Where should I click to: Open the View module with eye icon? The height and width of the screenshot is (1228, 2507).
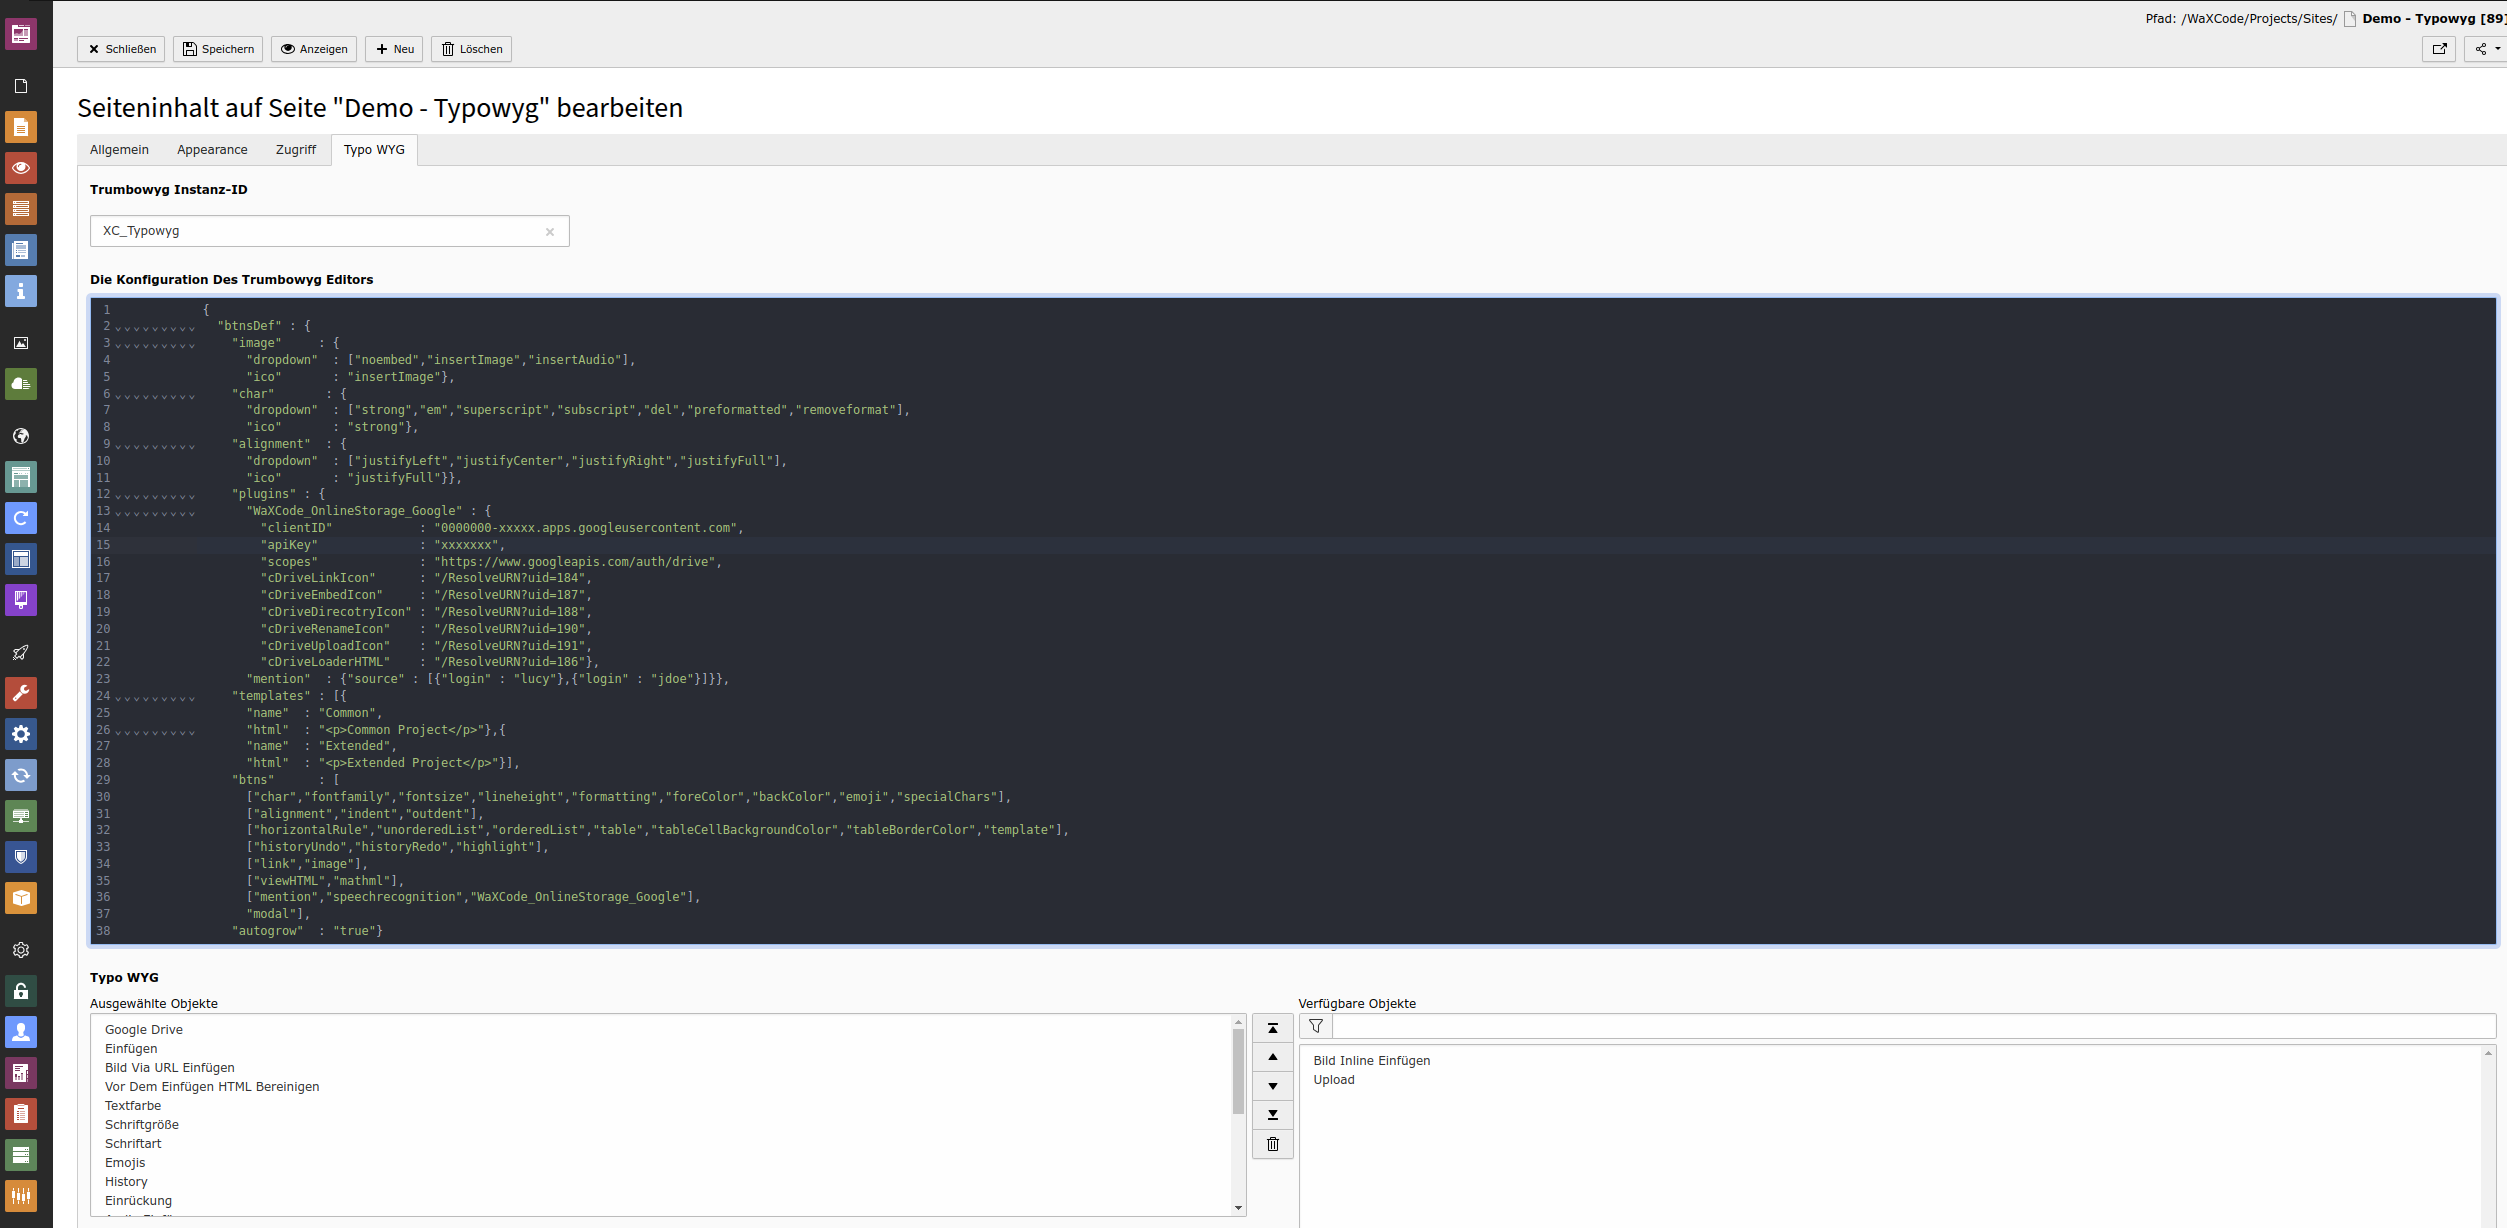[x=21, y=168]
